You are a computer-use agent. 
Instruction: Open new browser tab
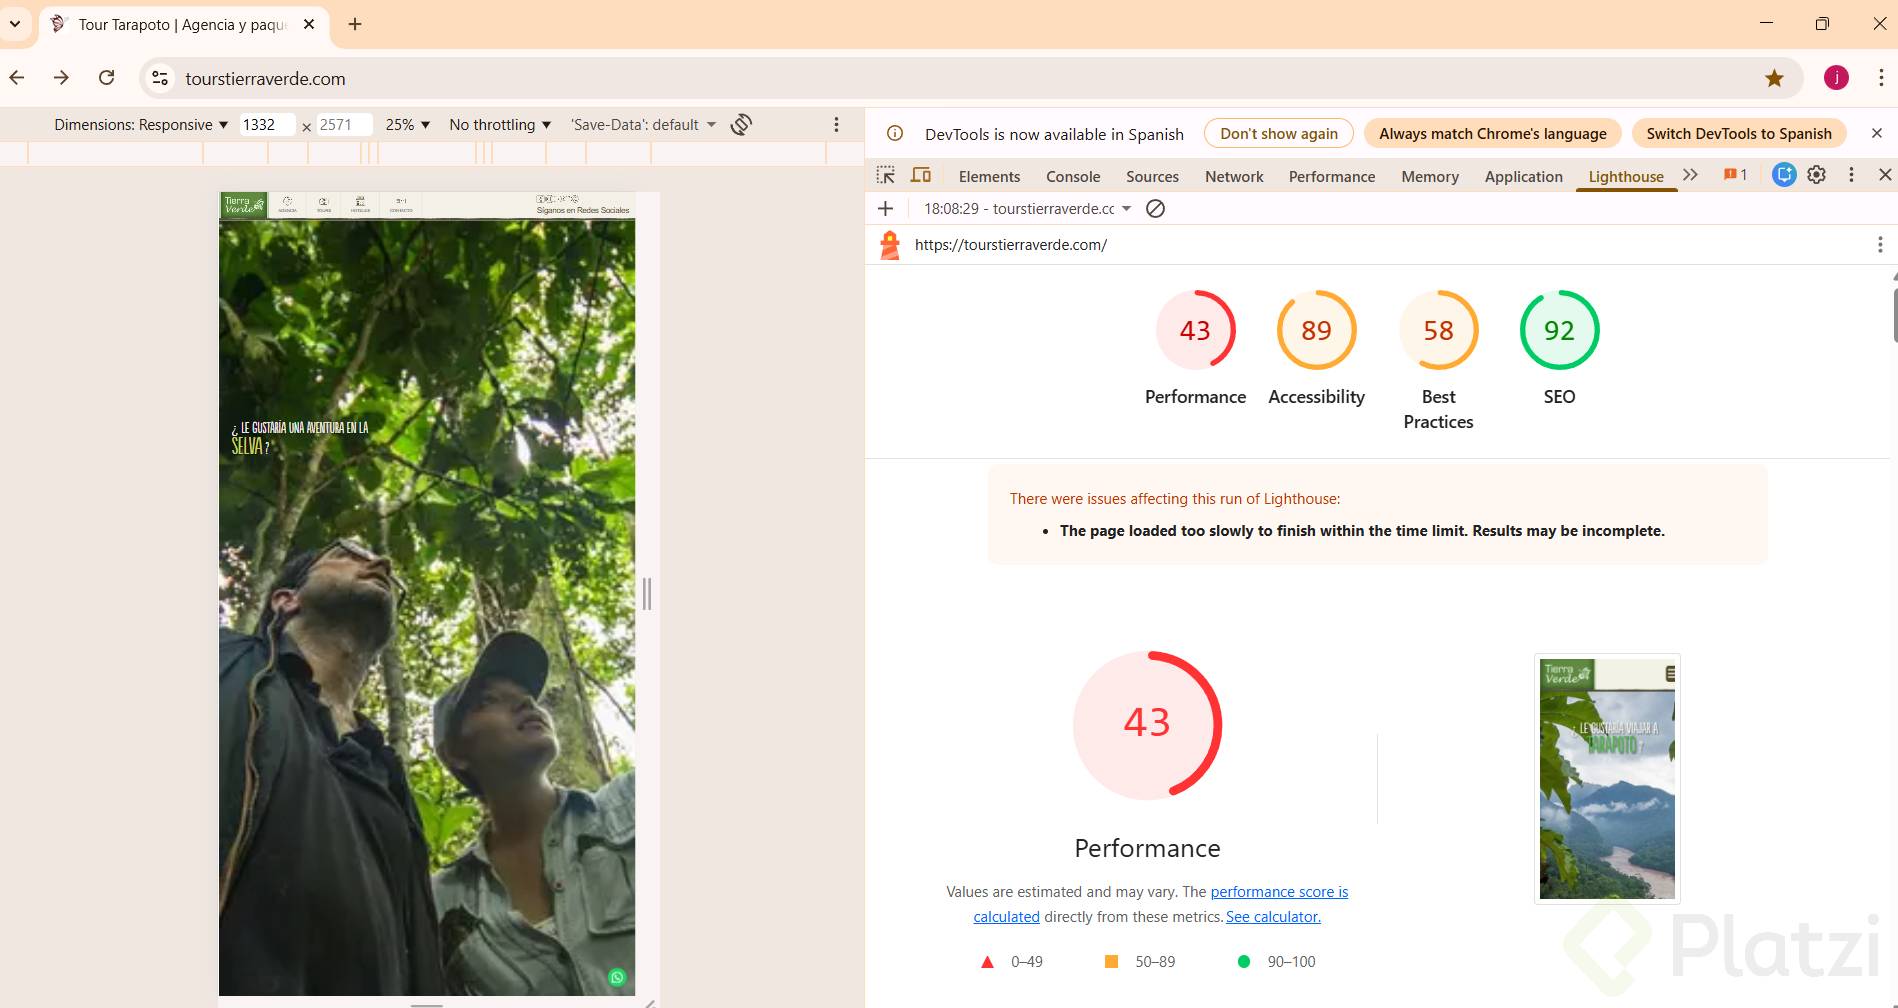point(355,24)
